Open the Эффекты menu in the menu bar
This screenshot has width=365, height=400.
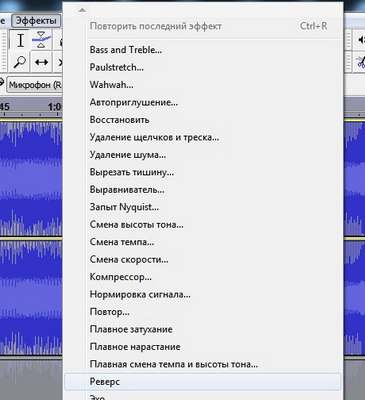pyautogui.click(x=36, y=21)
